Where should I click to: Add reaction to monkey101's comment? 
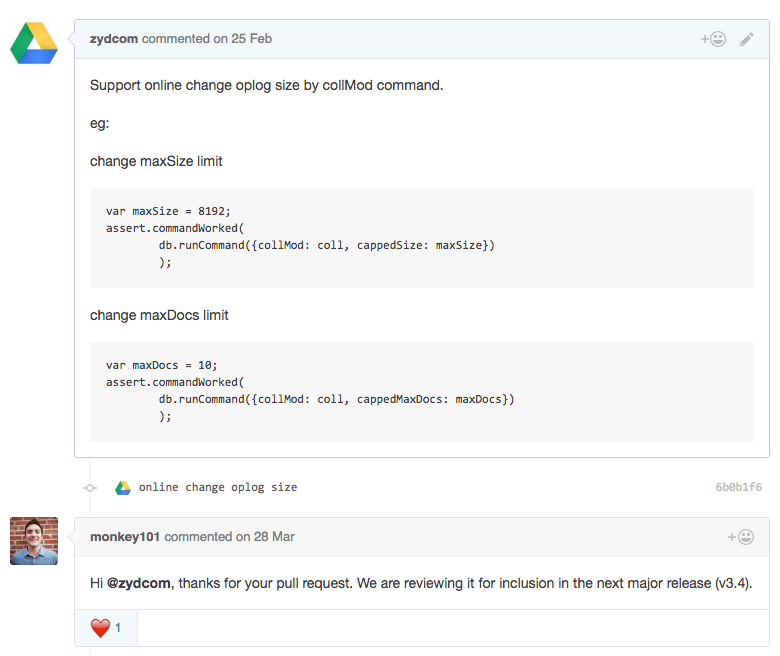coord(741,537)
